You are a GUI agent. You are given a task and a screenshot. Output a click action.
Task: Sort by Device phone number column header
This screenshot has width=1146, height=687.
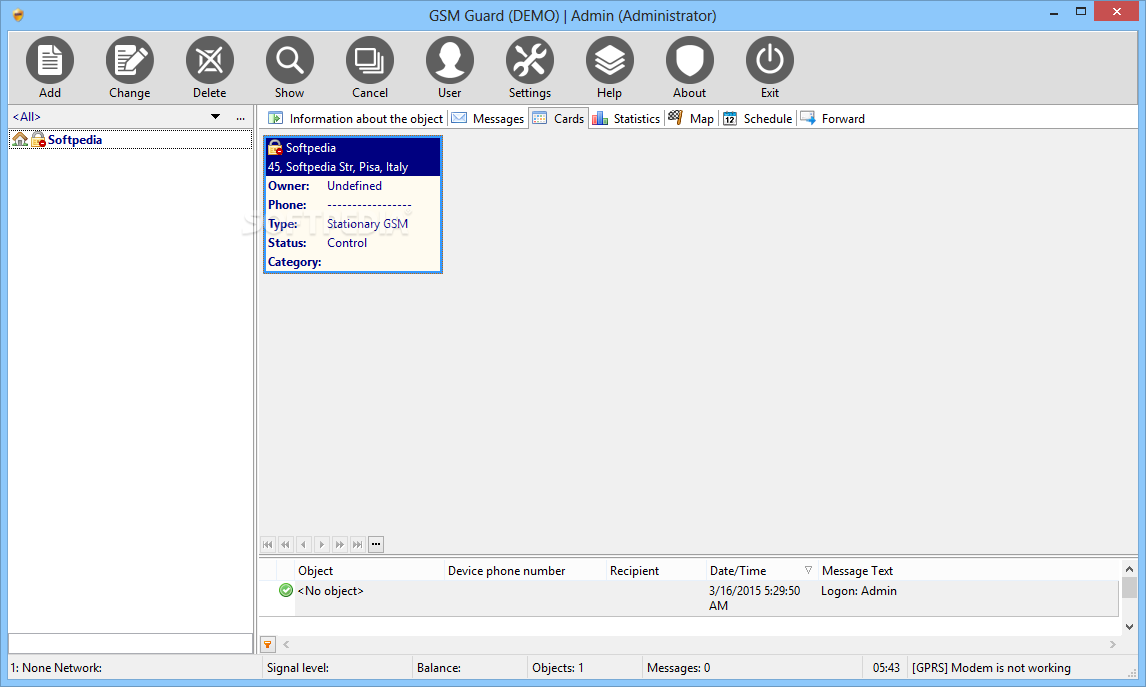pyautogui.click(x=525, y=571)
